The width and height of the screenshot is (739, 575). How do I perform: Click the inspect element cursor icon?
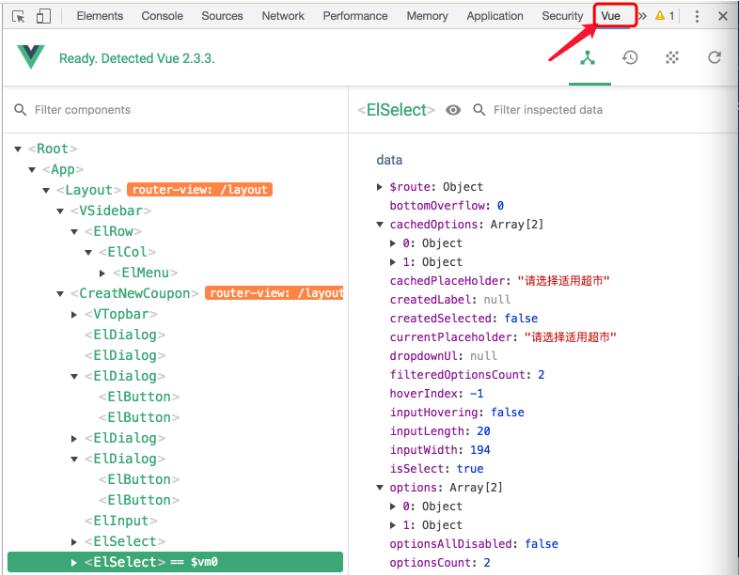(x=18, y=16)
